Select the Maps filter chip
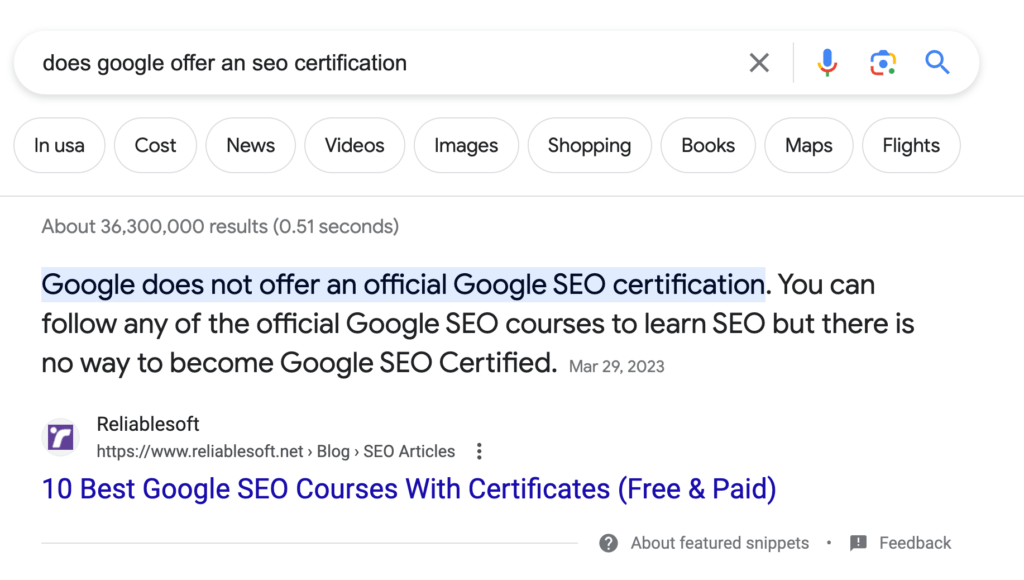Viewport: 1024px width, 580px height. coord(808,145)
